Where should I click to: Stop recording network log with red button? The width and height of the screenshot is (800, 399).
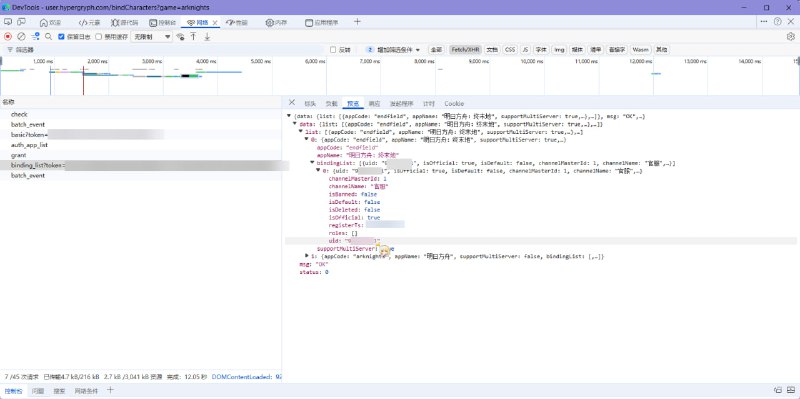(x=8, y=36)
